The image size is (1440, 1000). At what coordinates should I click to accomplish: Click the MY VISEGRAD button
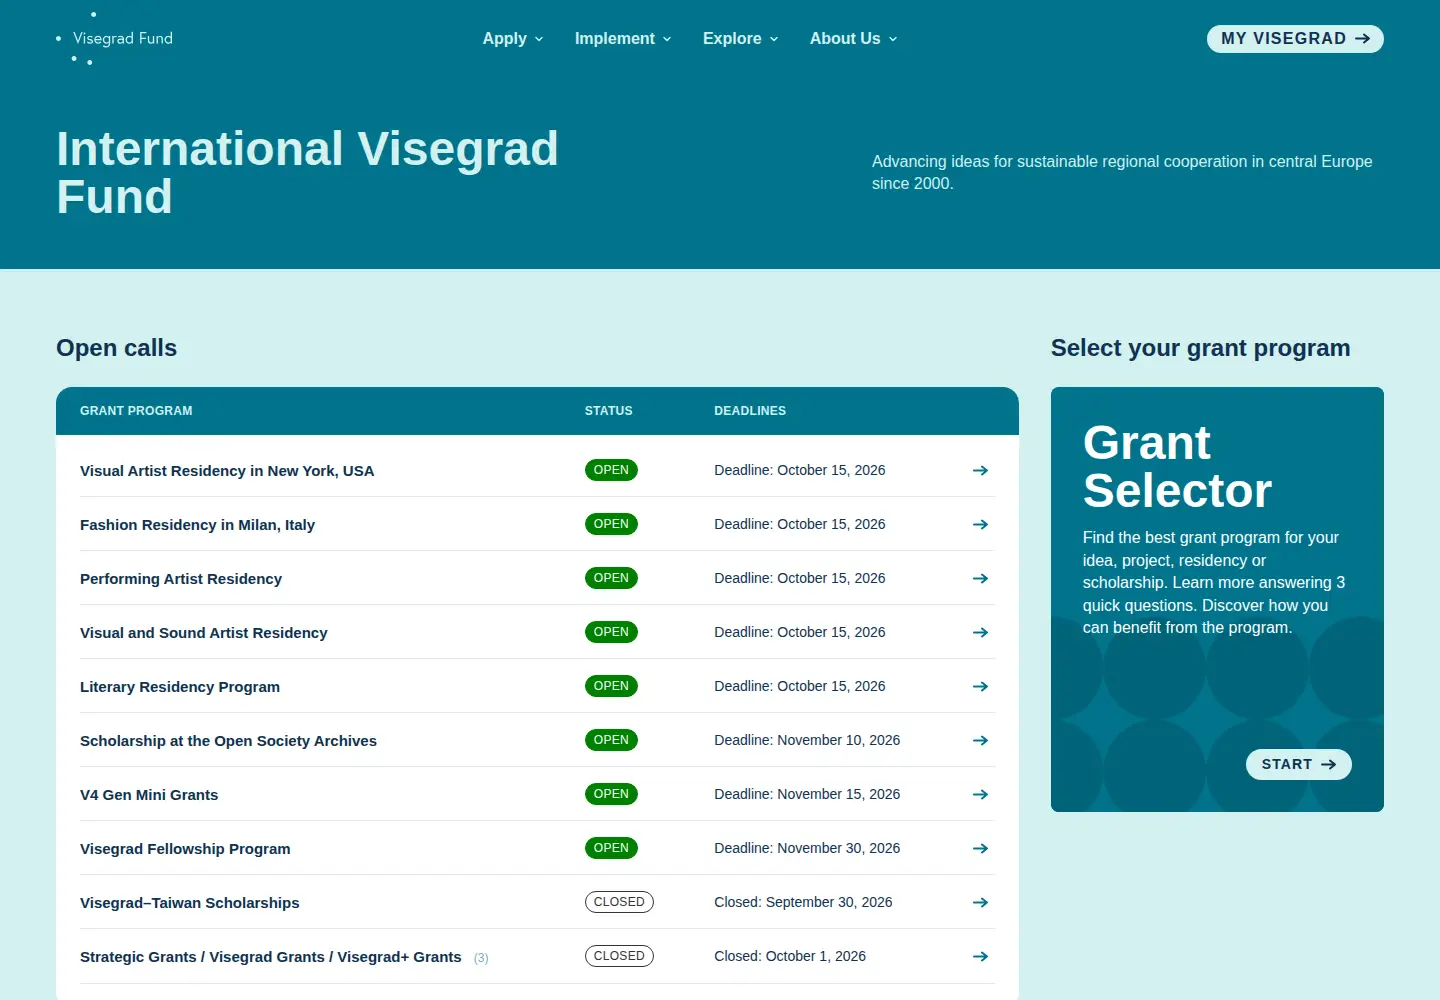(x=1295, y=38)
